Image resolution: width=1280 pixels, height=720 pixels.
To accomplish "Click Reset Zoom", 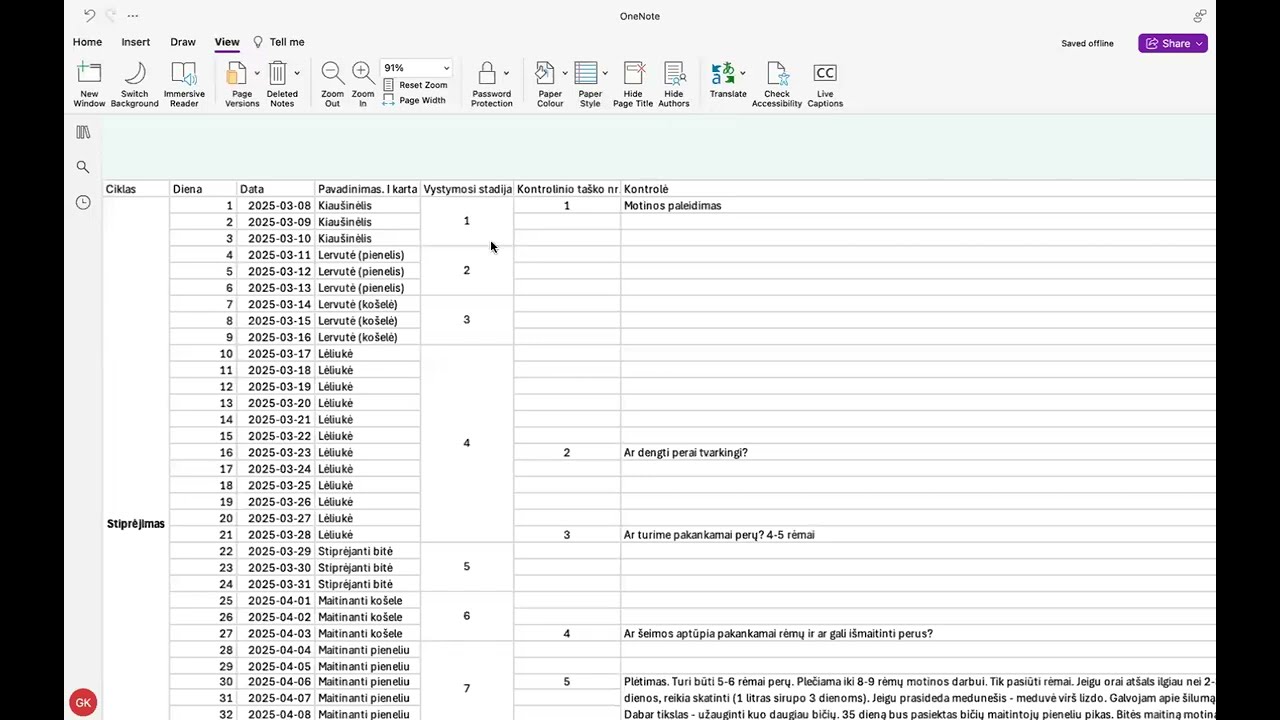I will [x=415, y=85].
